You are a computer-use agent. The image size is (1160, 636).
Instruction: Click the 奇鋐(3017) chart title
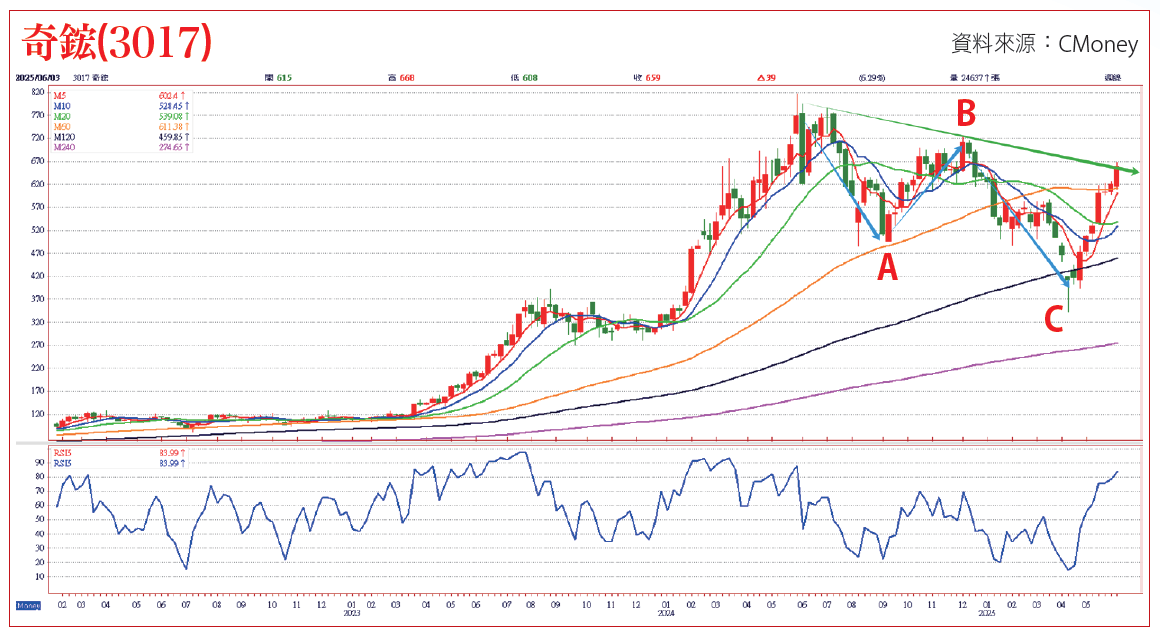point(117,41)
